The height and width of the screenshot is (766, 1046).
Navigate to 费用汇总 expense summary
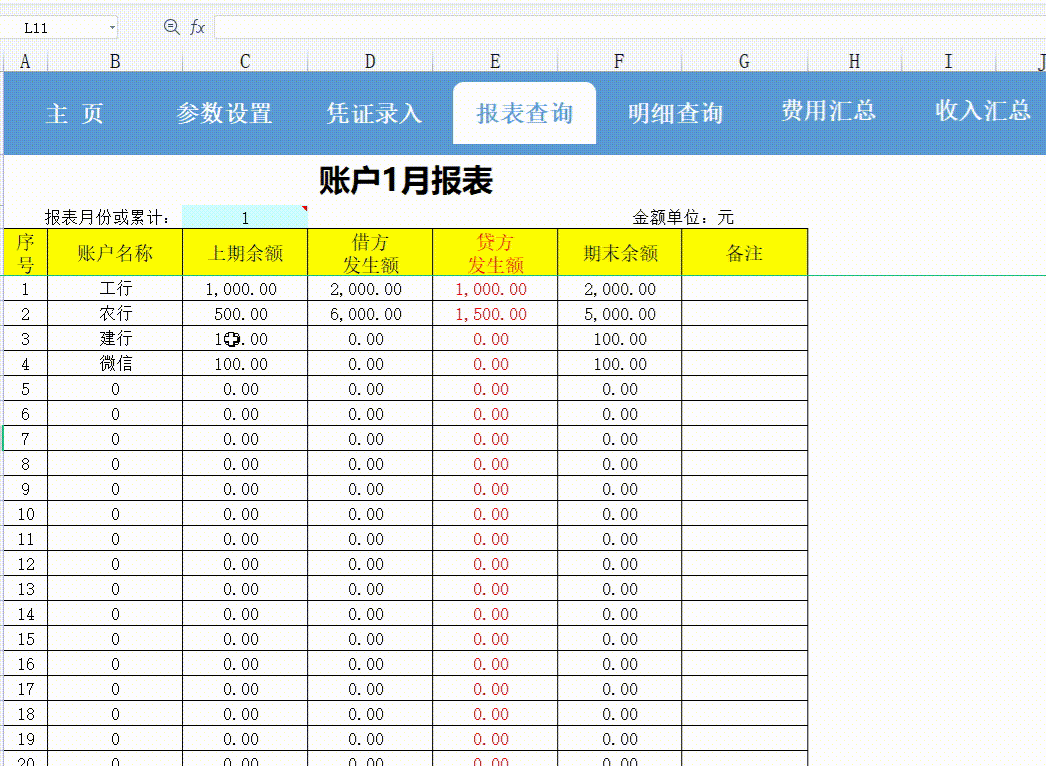point(826,113)
